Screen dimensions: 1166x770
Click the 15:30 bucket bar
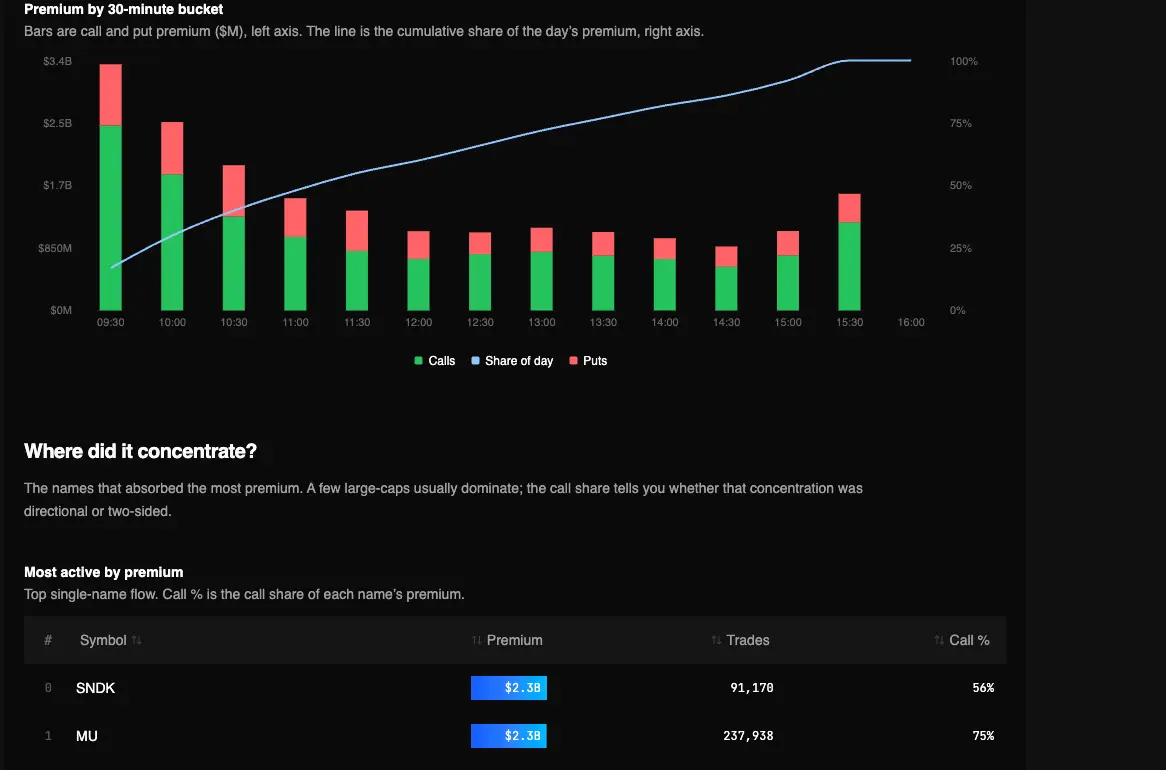(x=849, y=252)
